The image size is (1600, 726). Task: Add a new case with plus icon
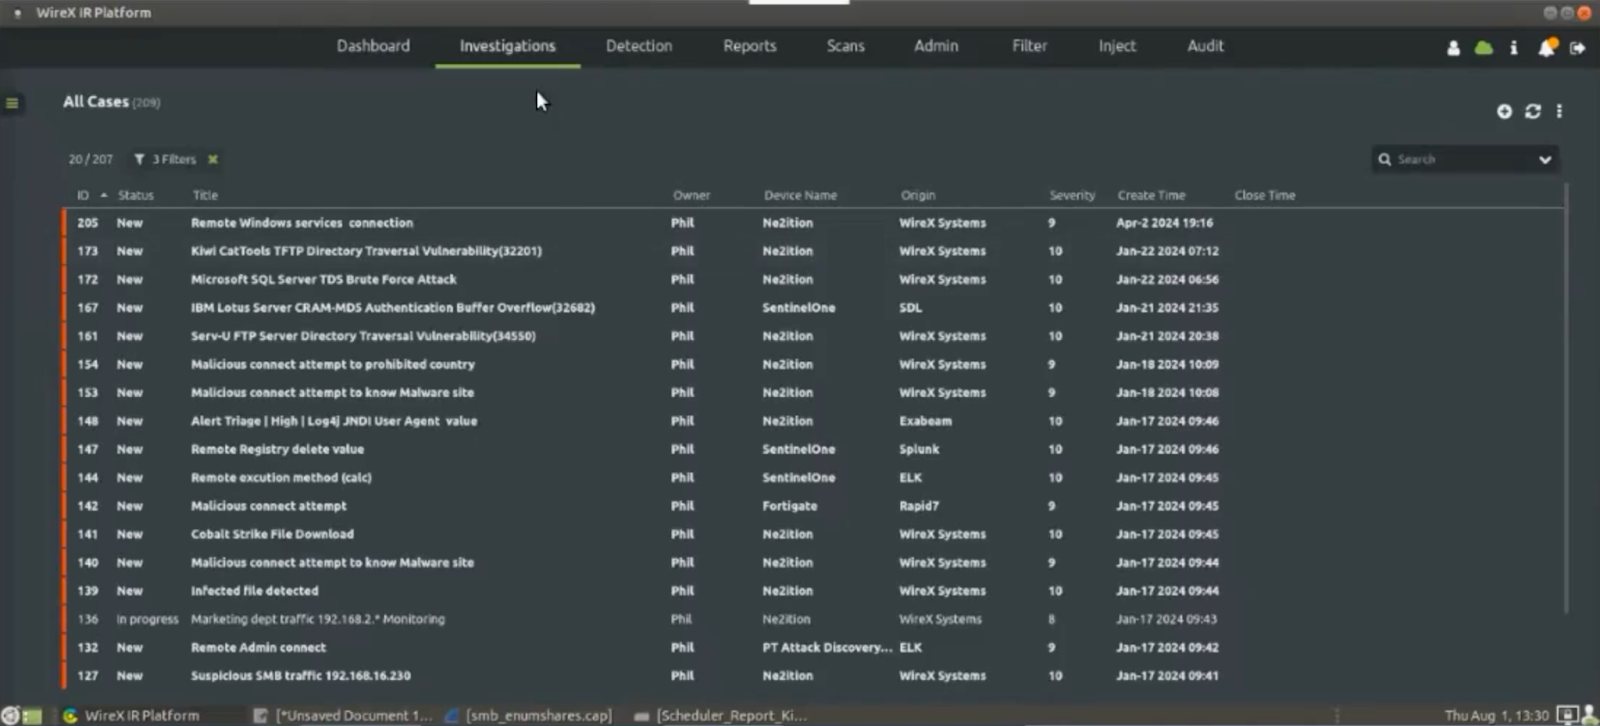(x=1504, y=111)
